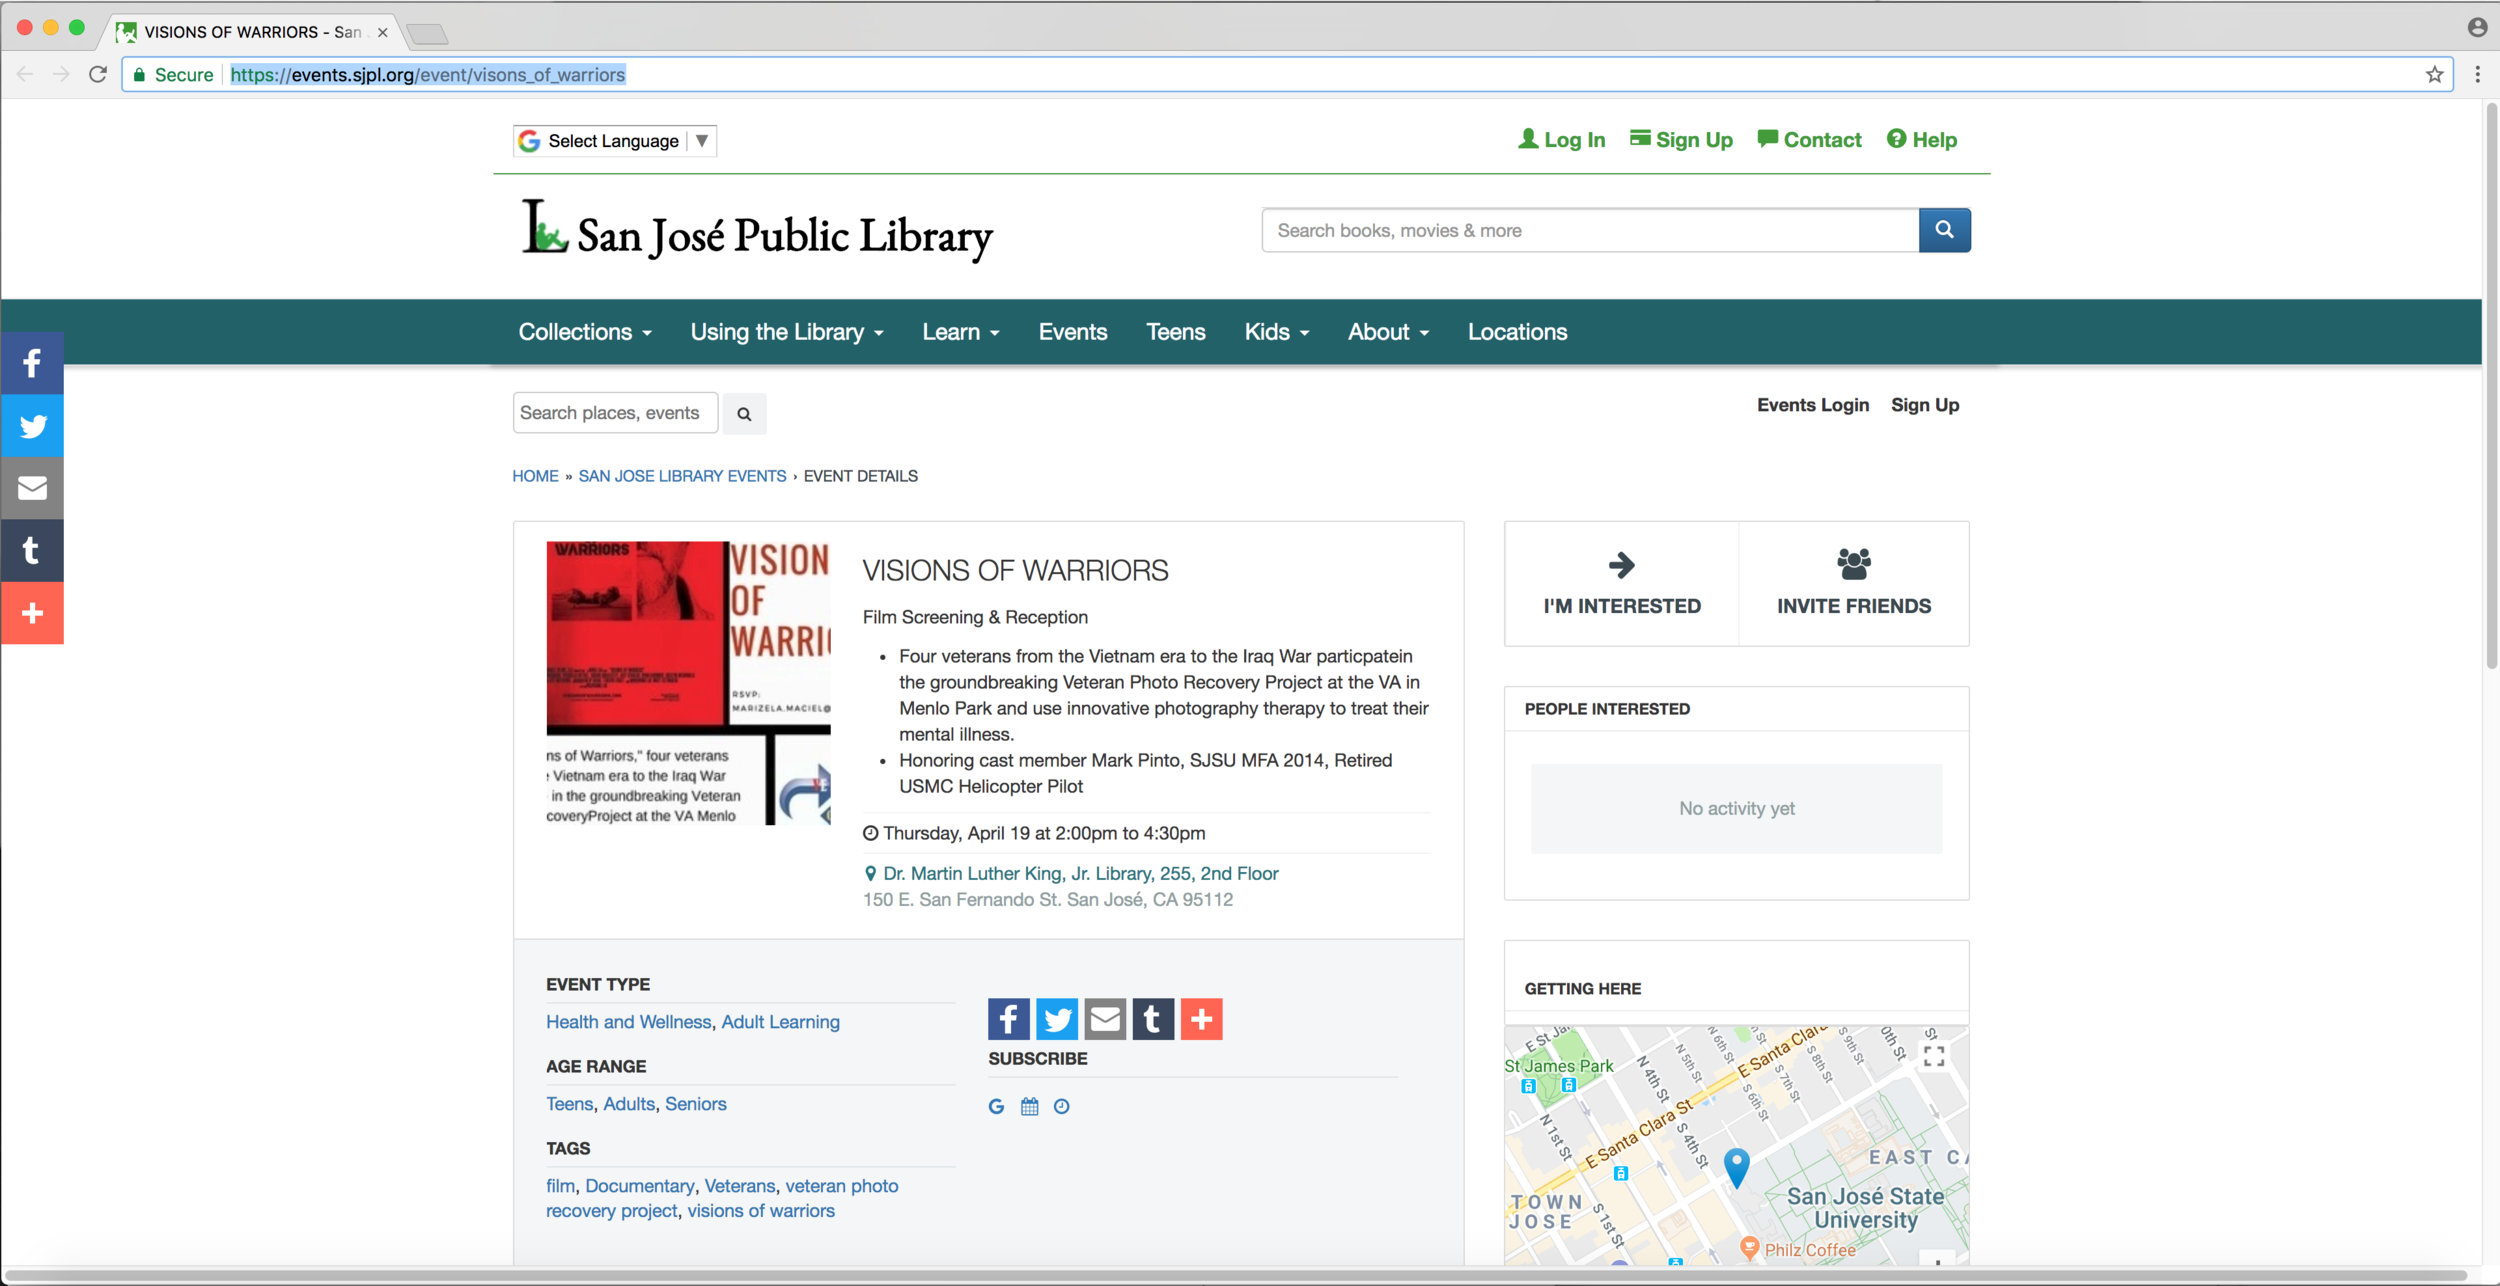Click Events Login
The width and height of the screenshot is (2500, 1286).
click(x=1812, y=405)
